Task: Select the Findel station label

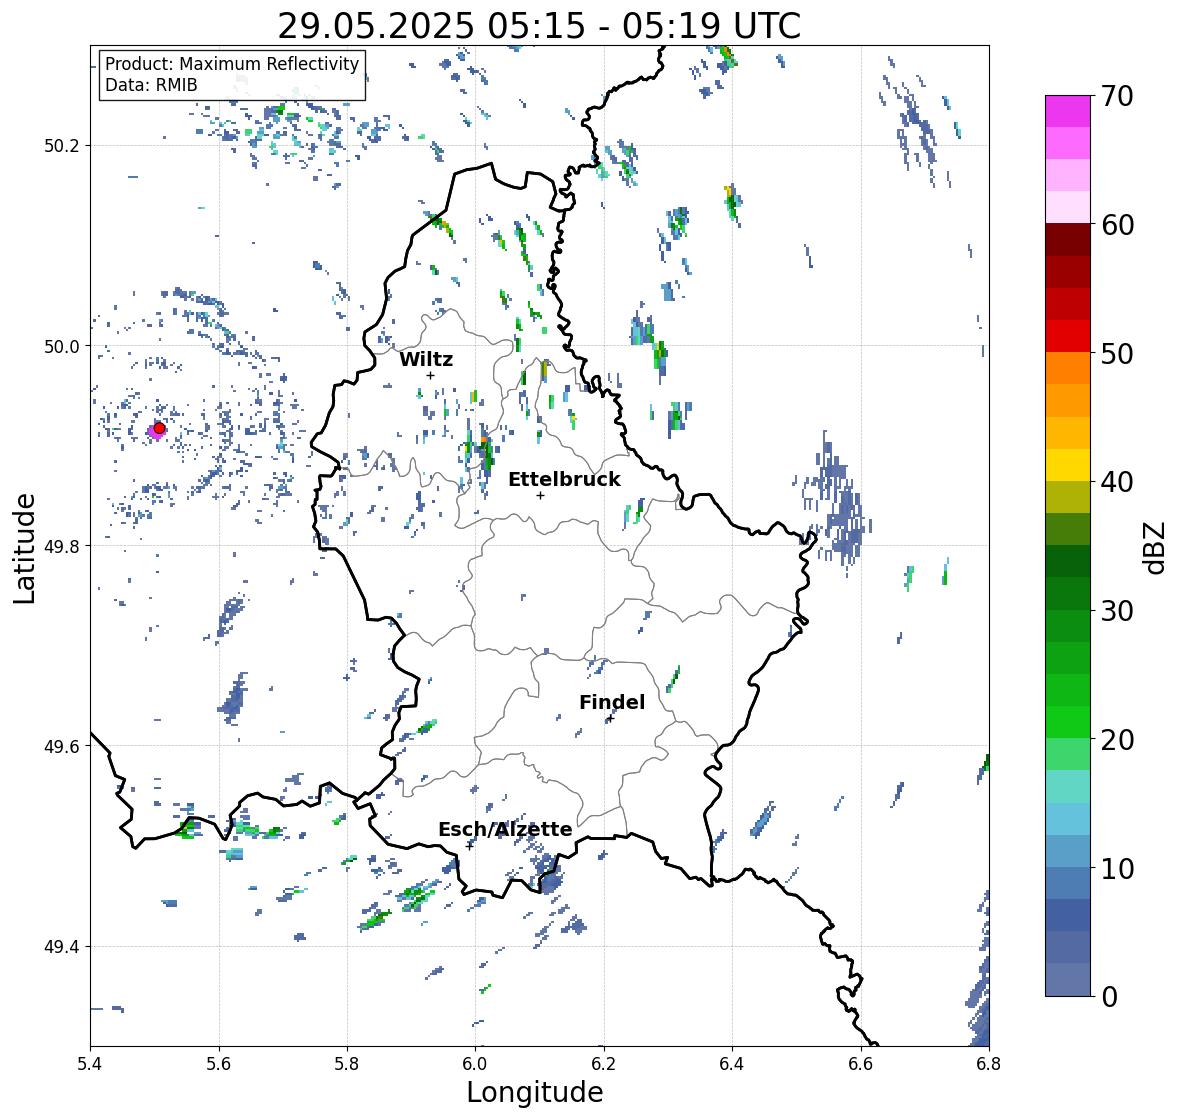Action: coord(611,702)
